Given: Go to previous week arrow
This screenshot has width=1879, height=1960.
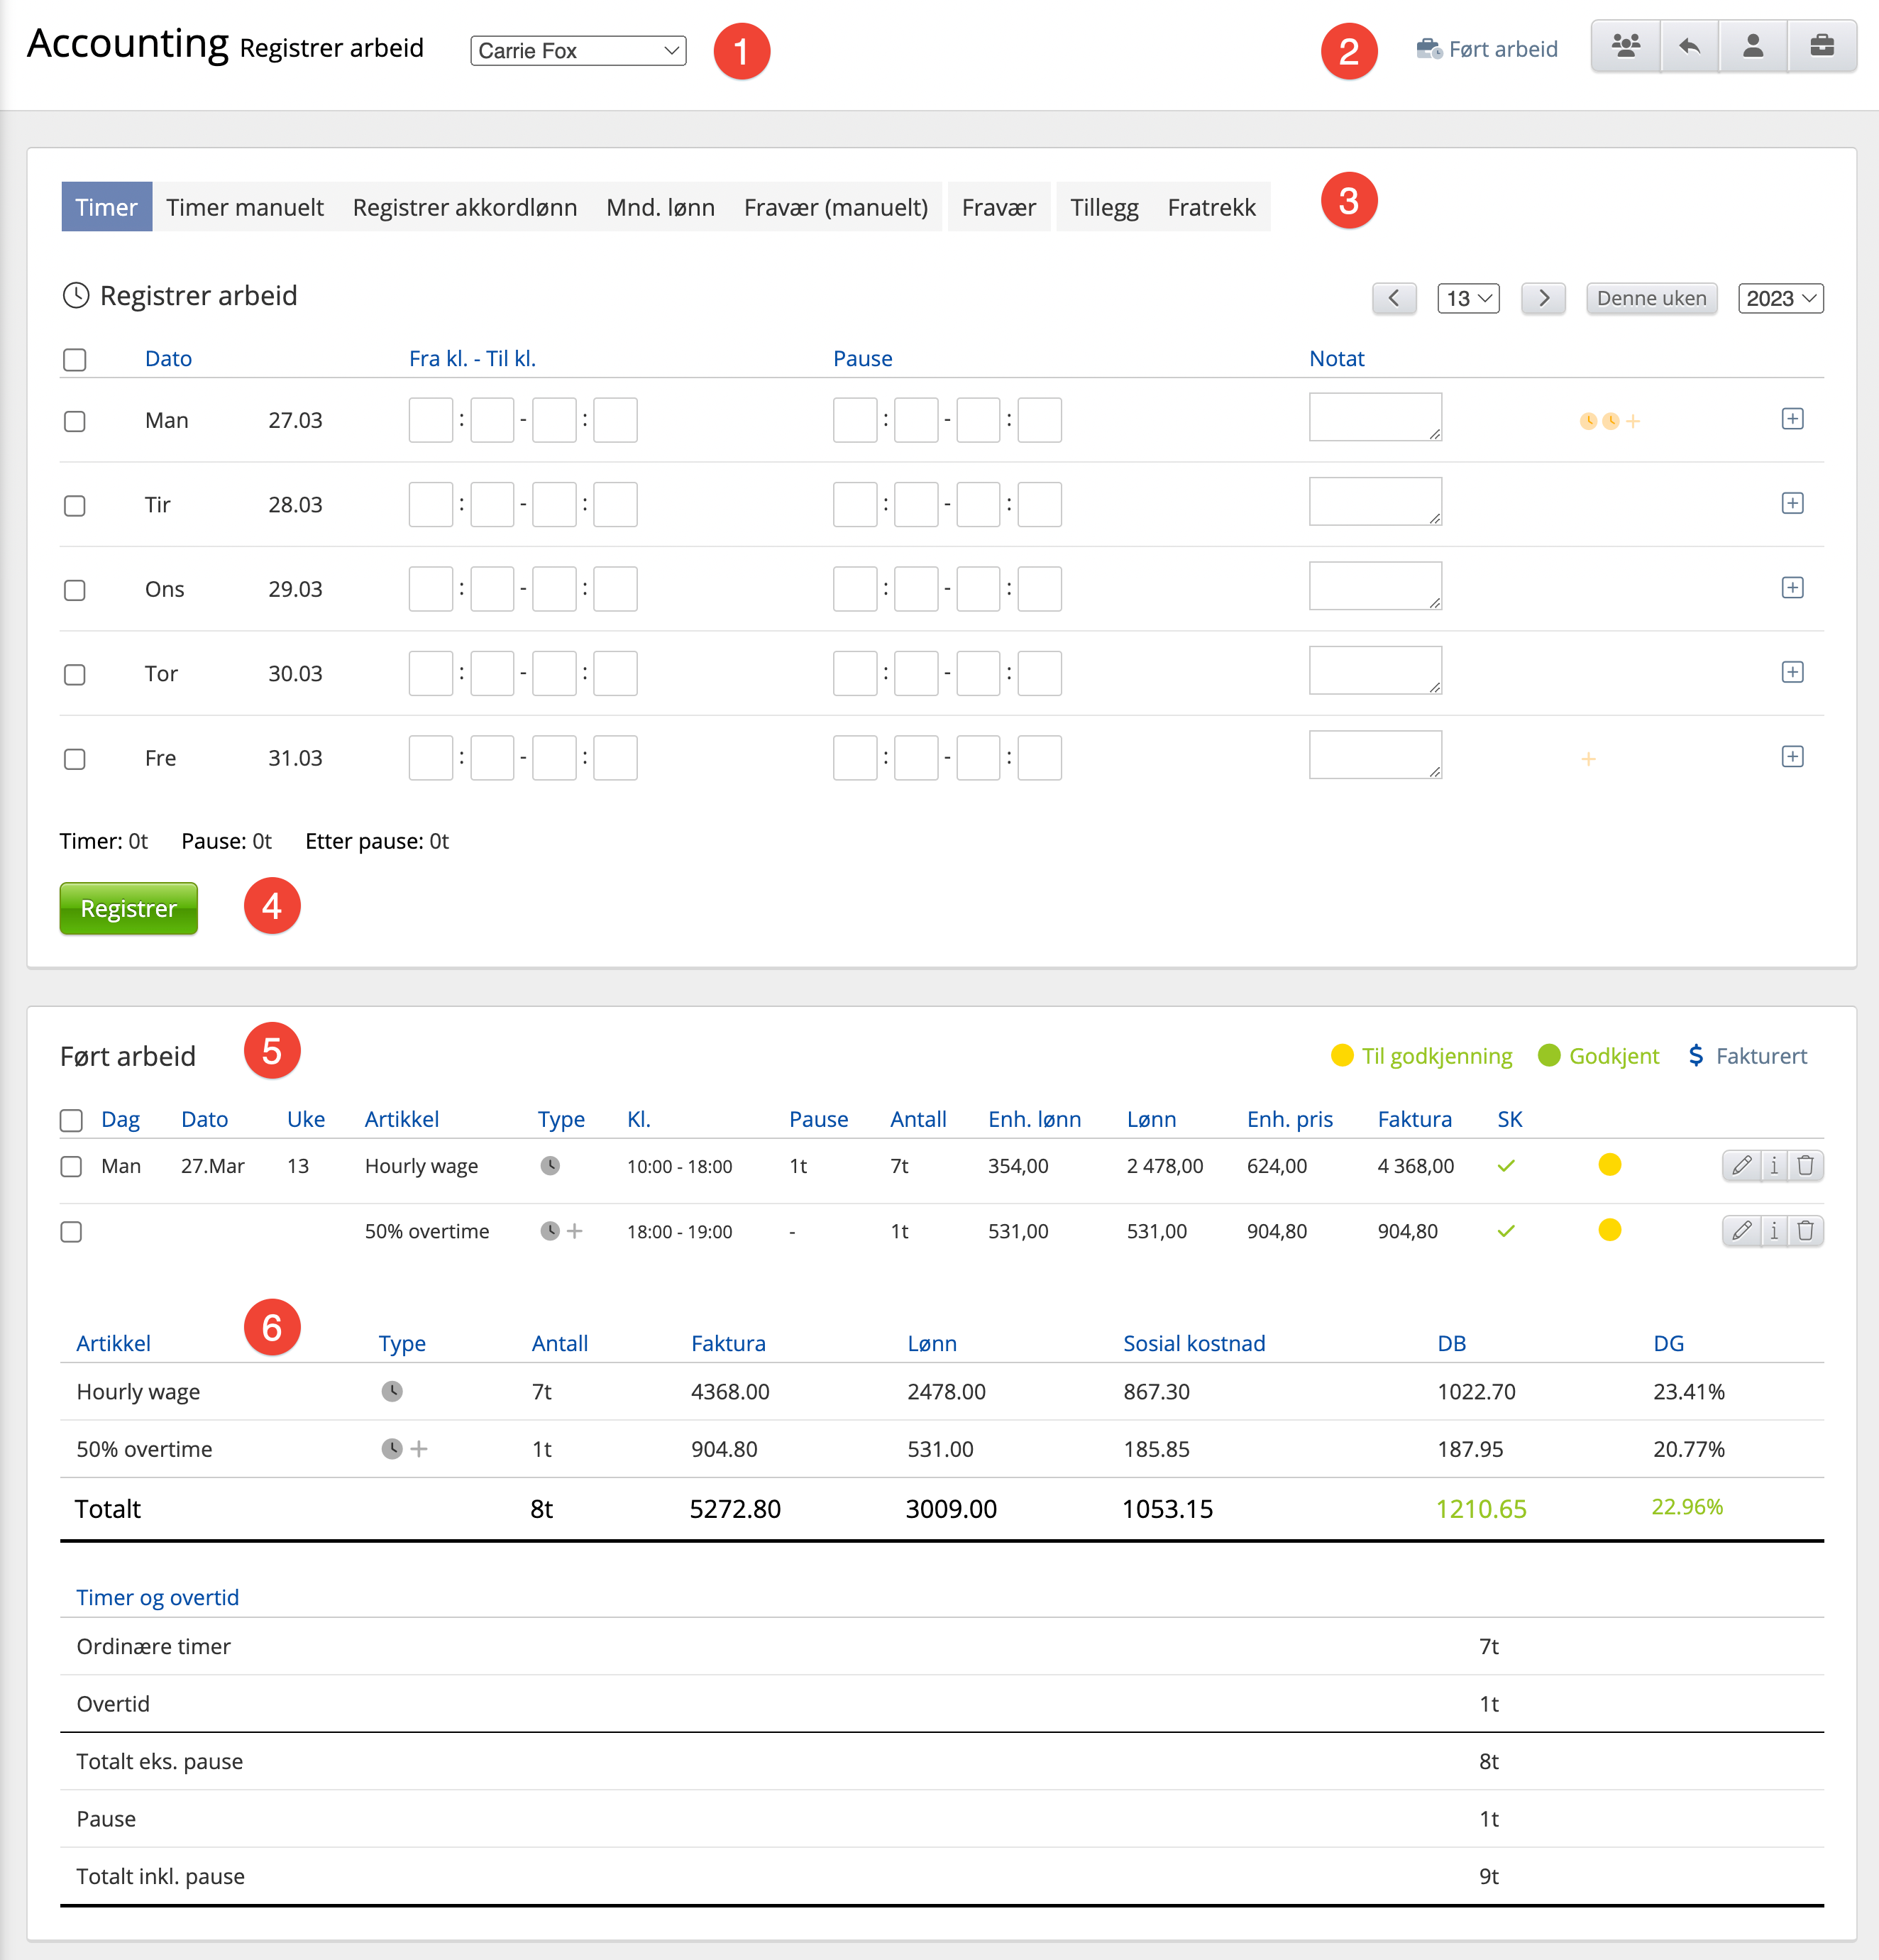Looking at the screenshot, I should coord(1394,298).
